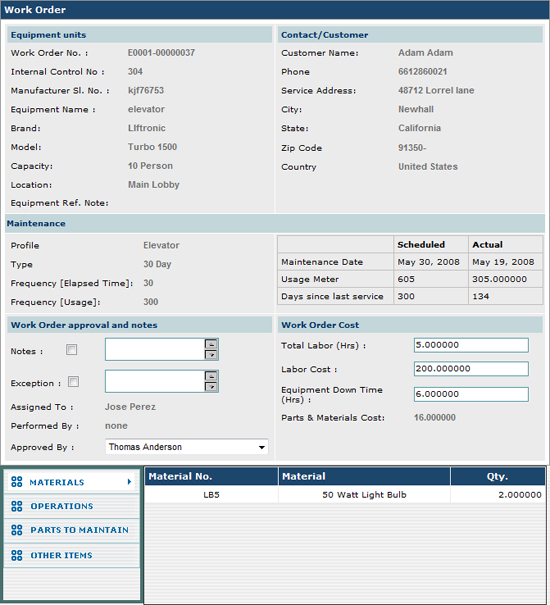
Task: Click Exception box scroll down arrow
Action: [211, 387]
